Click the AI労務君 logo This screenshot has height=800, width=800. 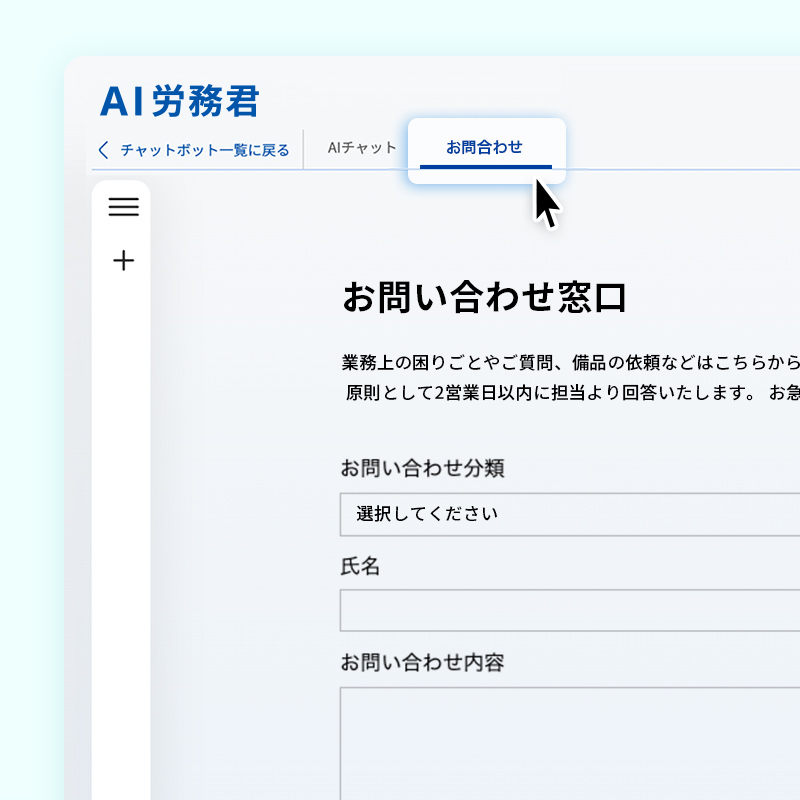tap(180, 101)
